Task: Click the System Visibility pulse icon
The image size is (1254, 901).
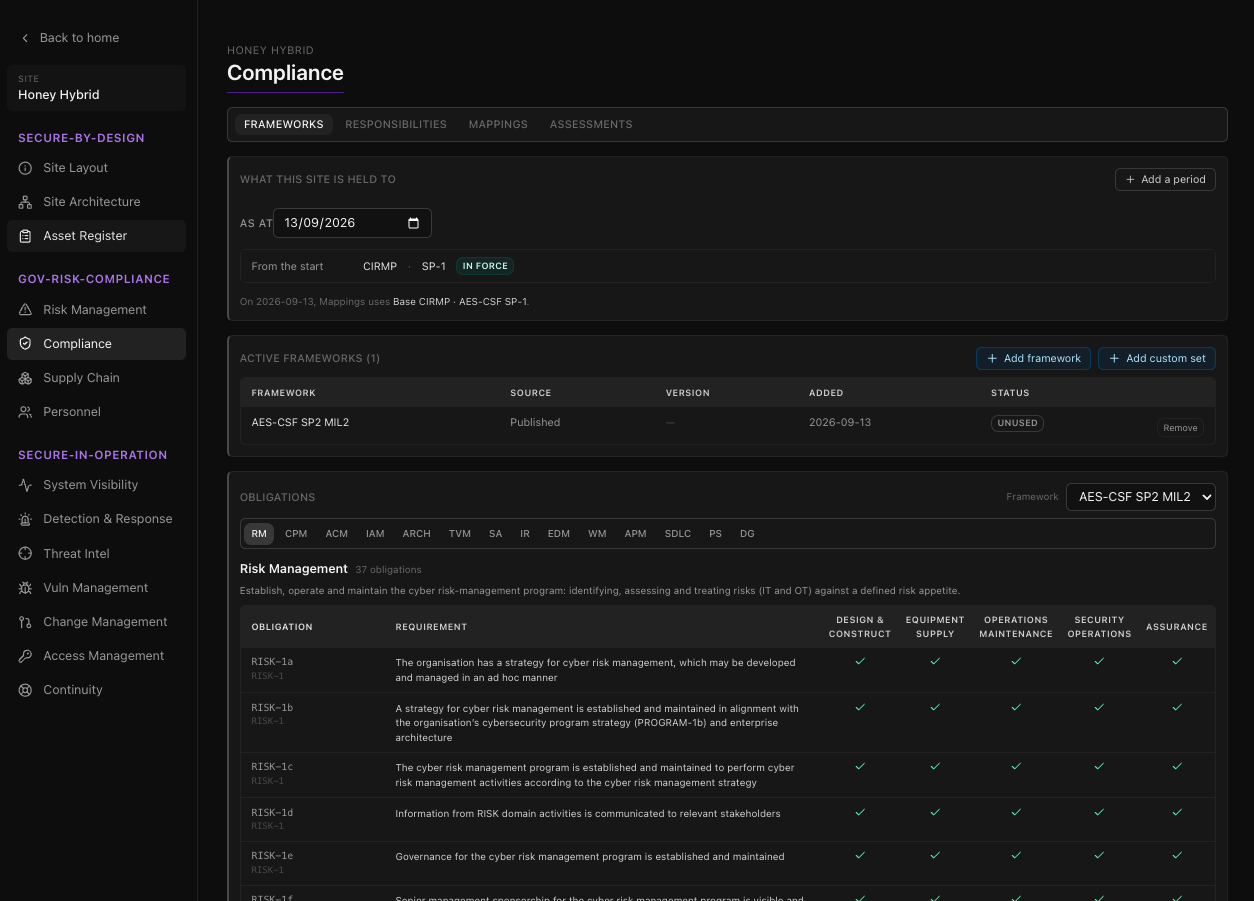Action: (25, 485)
